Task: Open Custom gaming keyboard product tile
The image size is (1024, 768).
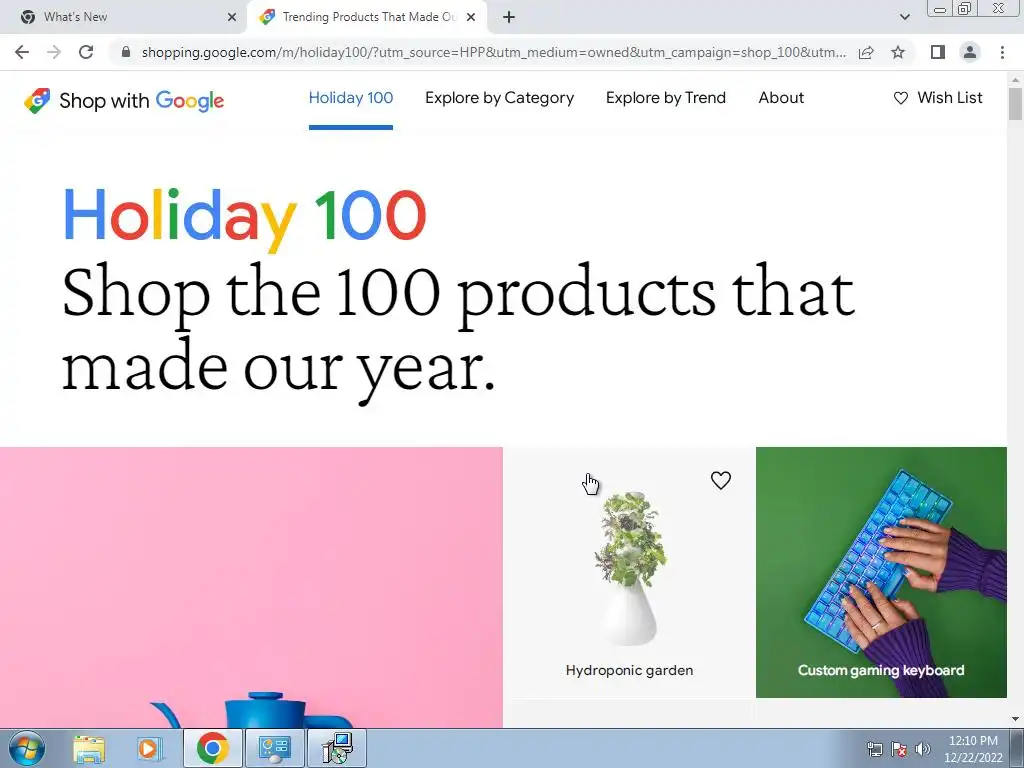Action: [881, 572]
